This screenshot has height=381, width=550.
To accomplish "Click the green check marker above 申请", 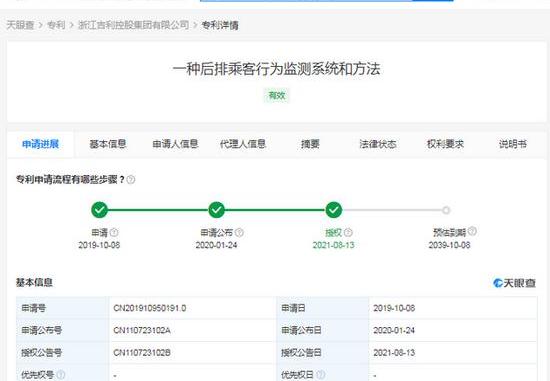I will click(100, 210).
